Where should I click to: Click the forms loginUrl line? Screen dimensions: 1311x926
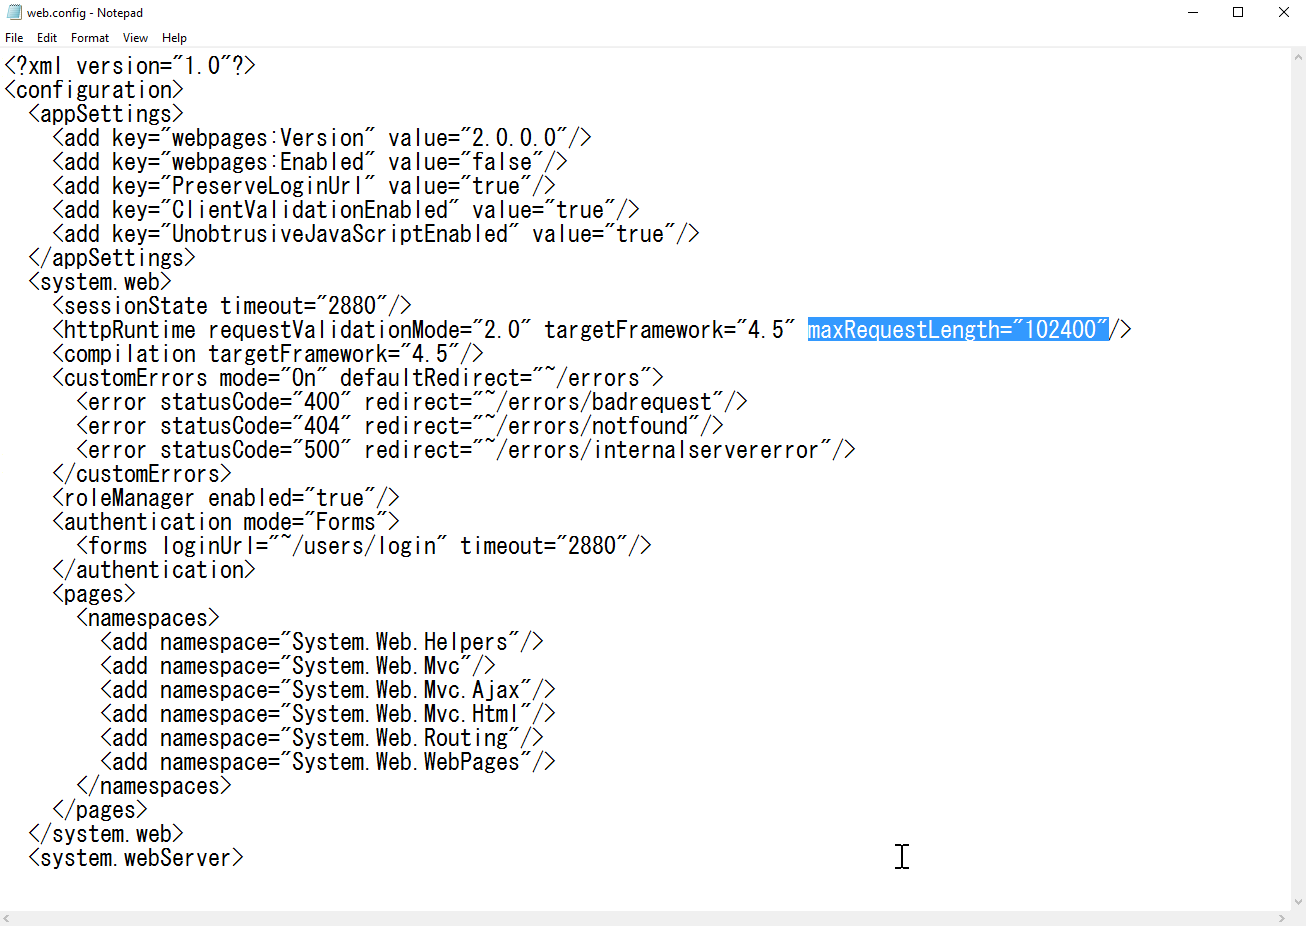click(x=364, y=546)
